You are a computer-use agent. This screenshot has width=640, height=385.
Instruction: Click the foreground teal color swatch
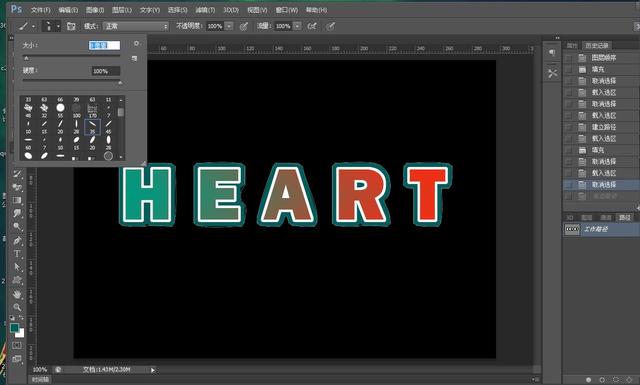(15, 328)
